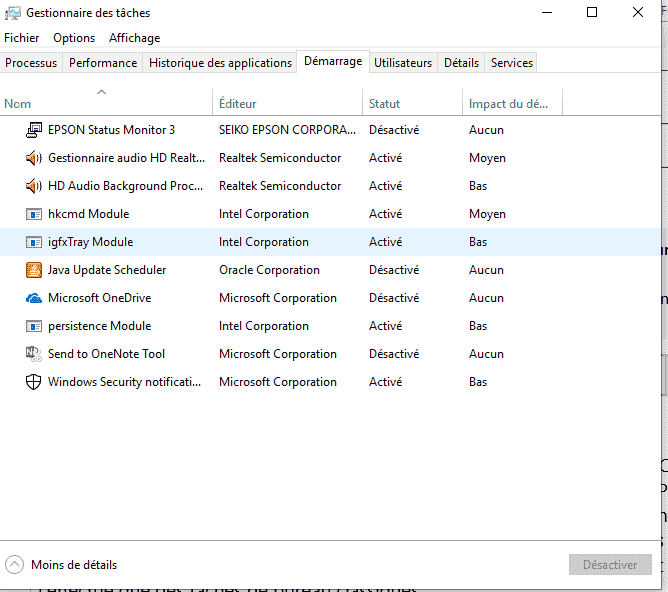Image resolution: width=668 pixels, height=592 pixels.
Task: Select the EPSON Status Monitor 3 row name
Action: click(111, 130)
